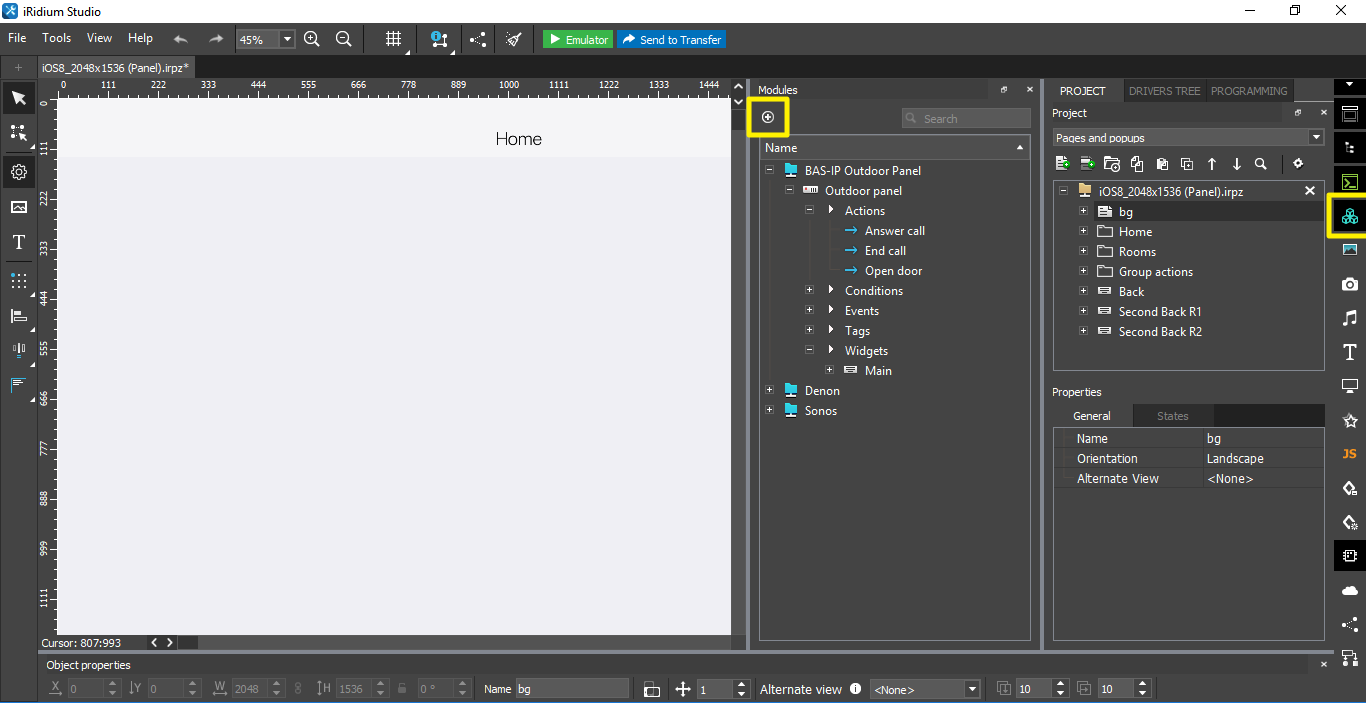
Task: Switch to the DRIVERS TREE tab
Action: pos(1164,90)
